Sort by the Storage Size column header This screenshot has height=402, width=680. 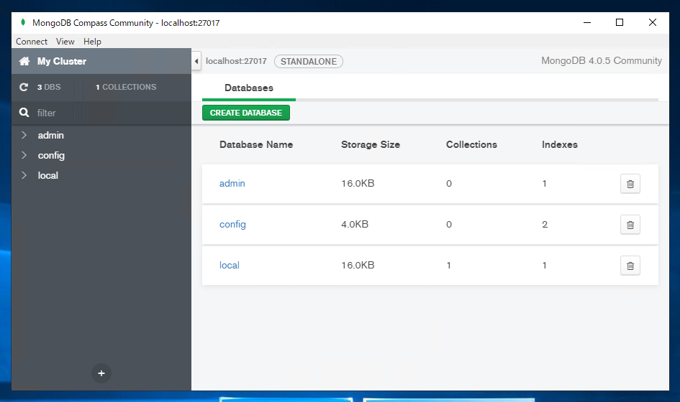tap(370, 144)
